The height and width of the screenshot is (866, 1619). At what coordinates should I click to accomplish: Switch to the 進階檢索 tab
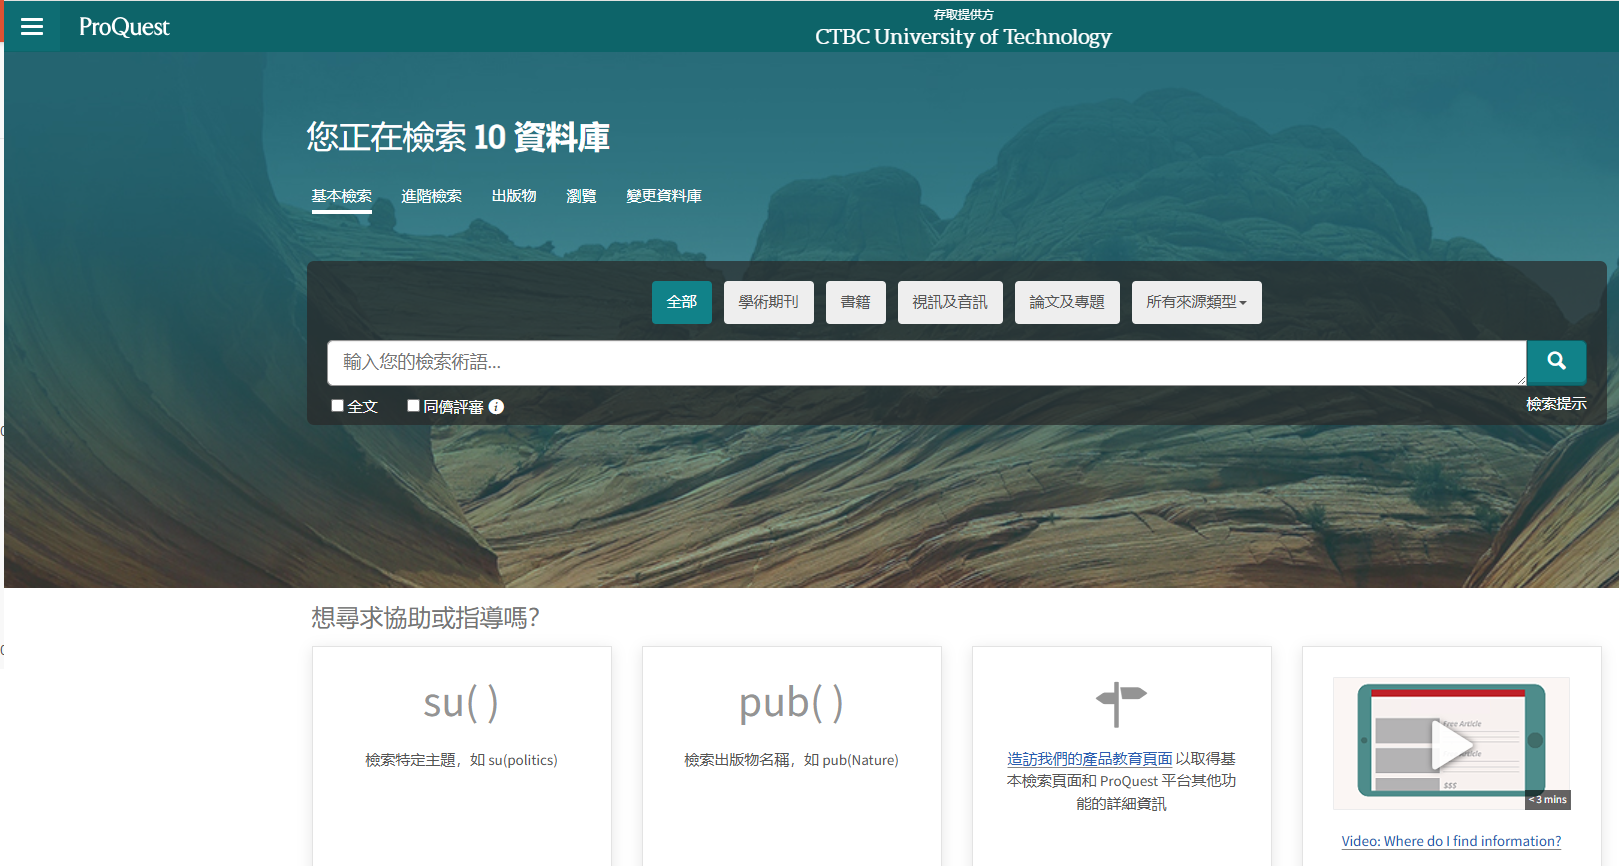click(x=431, y=196)
